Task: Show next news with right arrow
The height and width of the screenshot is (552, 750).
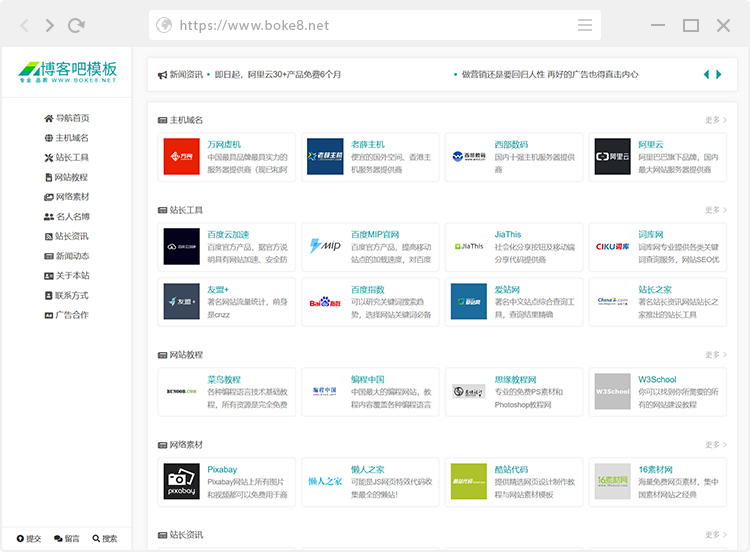Action: pos(718,74)
